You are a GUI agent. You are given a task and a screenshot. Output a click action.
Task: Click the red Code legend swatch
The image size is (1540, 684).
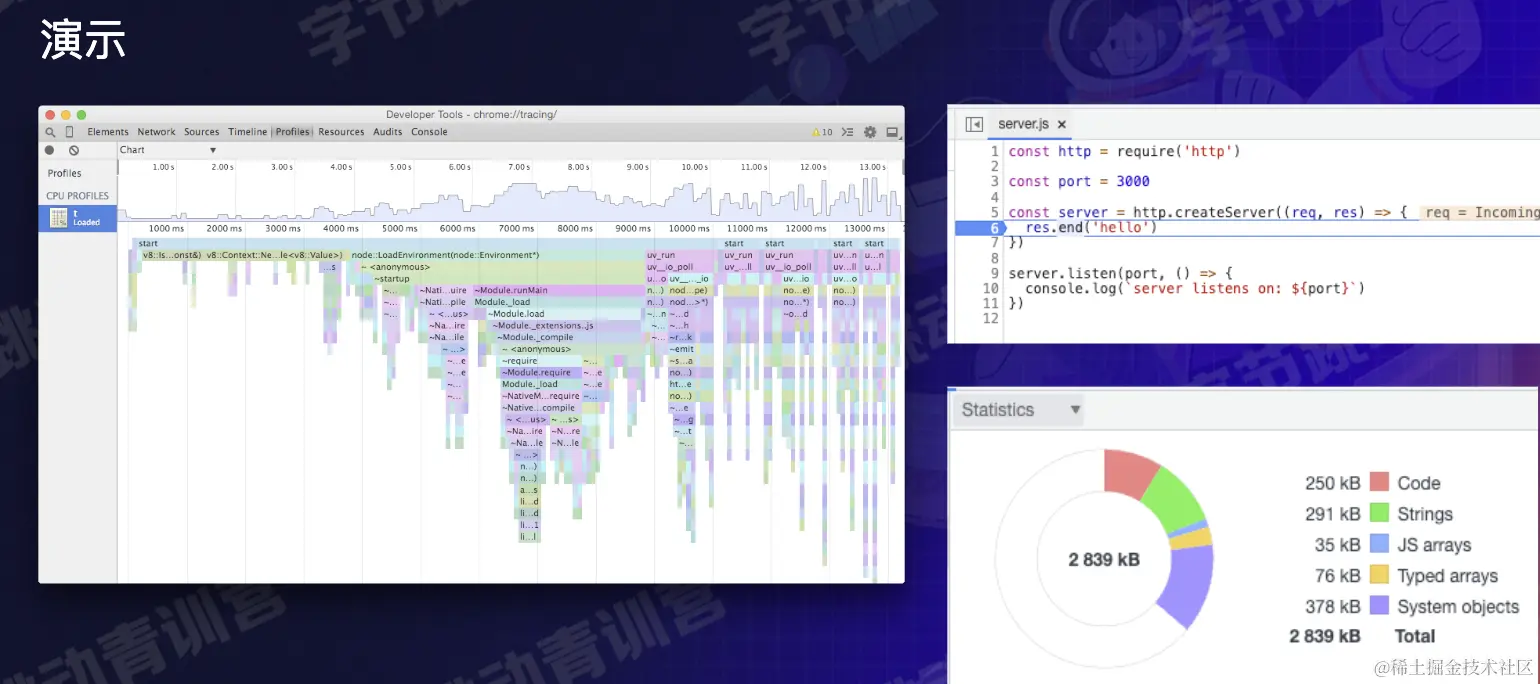(x=1379, y=482)
